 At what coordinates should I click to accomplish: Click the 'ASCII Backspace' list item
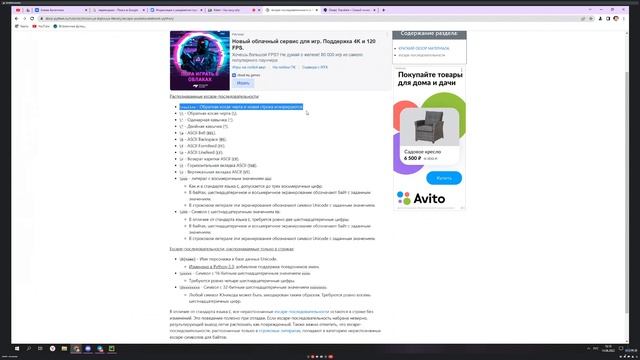(x=202, y=140)
